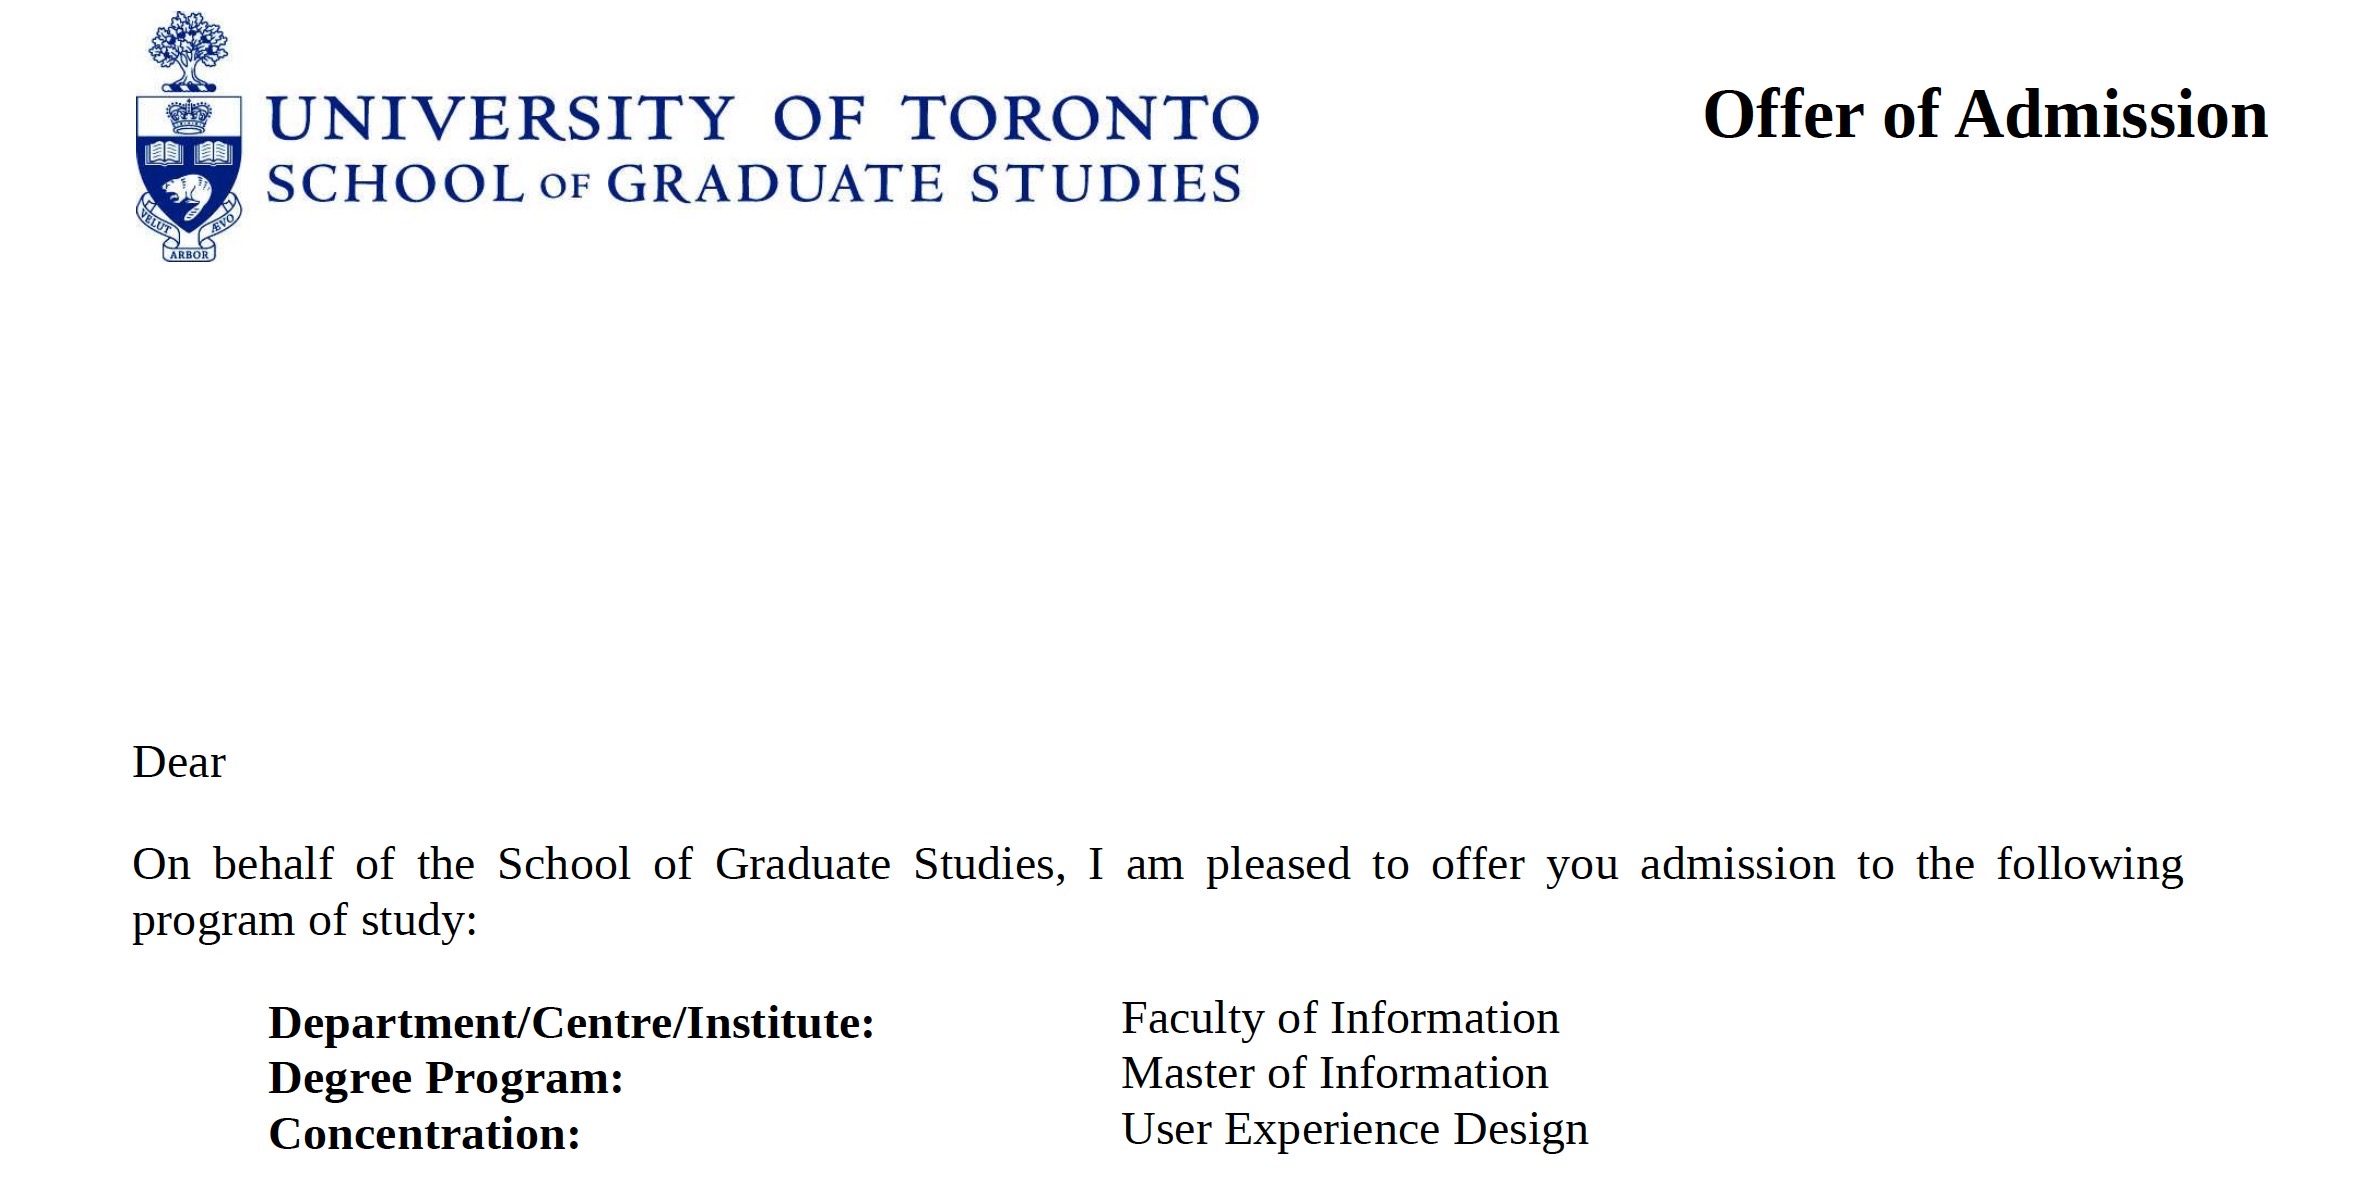Image resolution: width=2380 pixels, height=1184 pixels.
Task: Click the Master of Information value
Action: [x=1335, y=1073]
